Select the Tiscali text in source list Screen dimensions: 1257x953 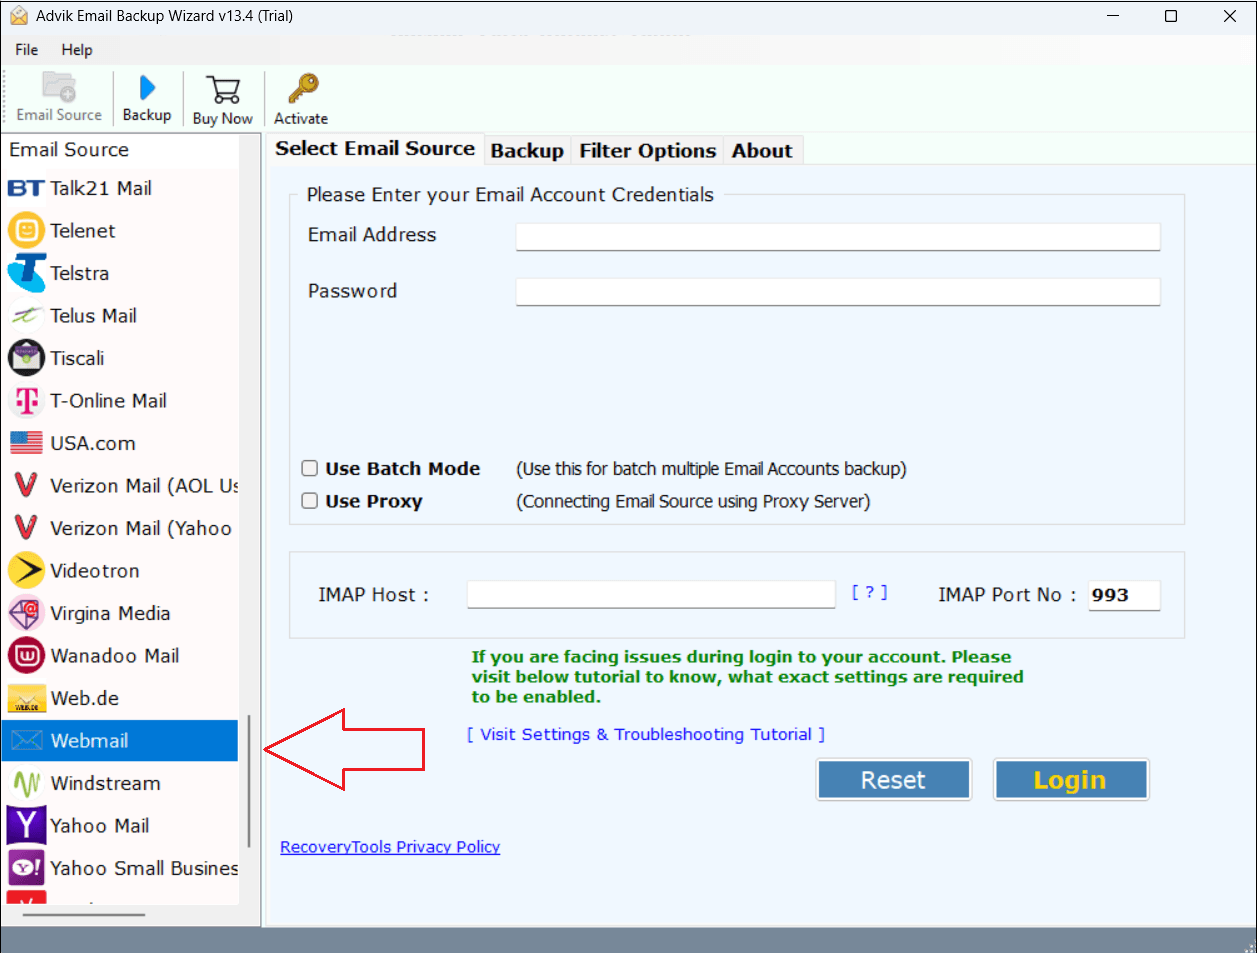pyautogui.click(x=78, y=358)
